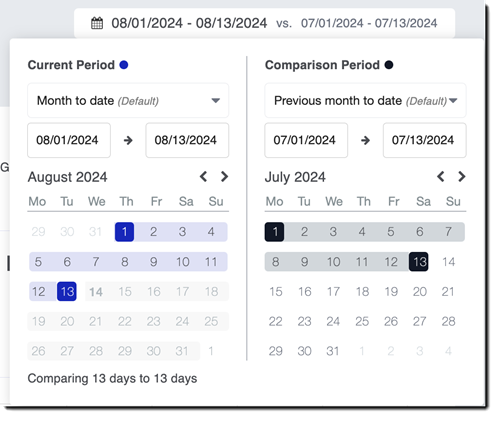The width and height of the screenshot is (500, 421).
Task: Click the black Comparison Period color dot
Action: 389,65
